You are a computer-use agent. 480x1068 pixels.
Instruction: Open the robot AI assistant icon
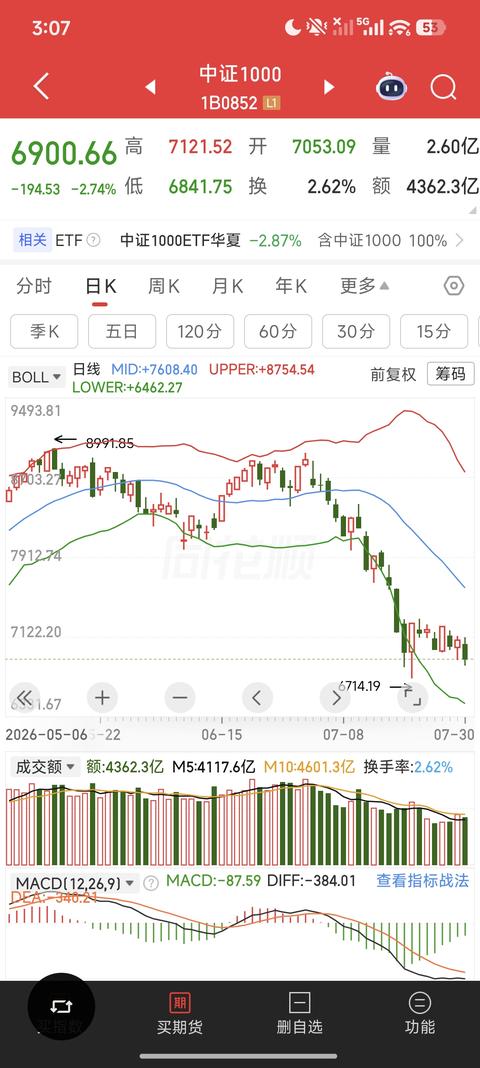391,87
